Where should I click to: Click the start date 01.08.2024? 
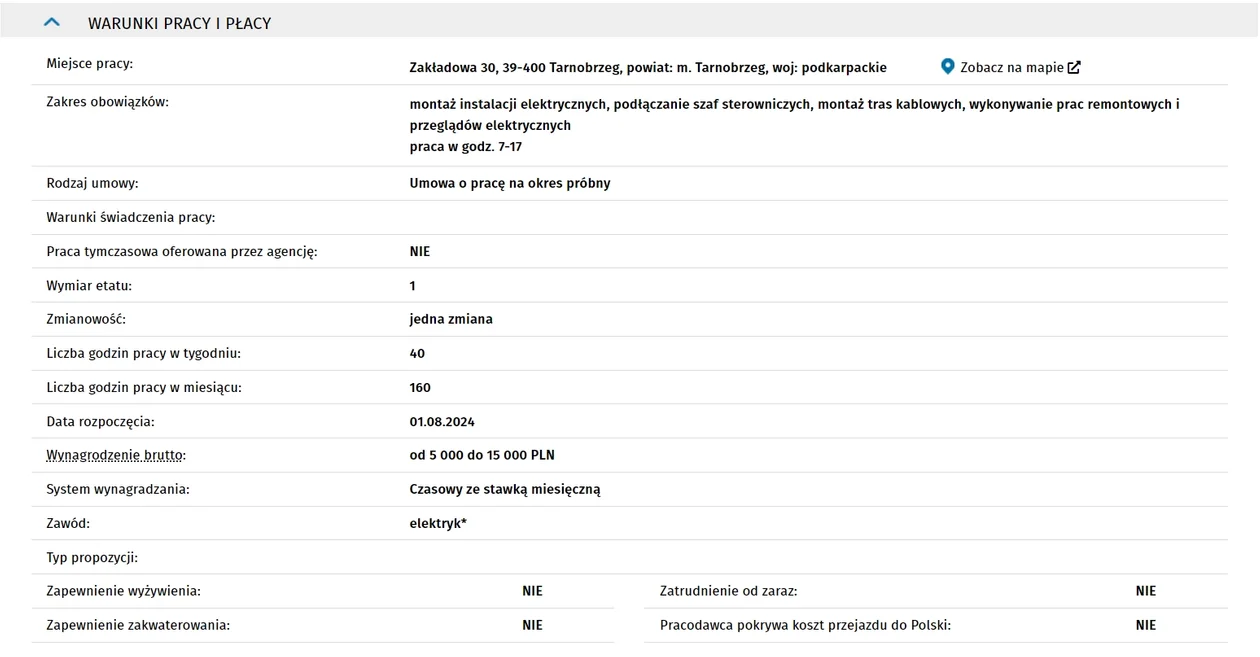tap(442, 422)
